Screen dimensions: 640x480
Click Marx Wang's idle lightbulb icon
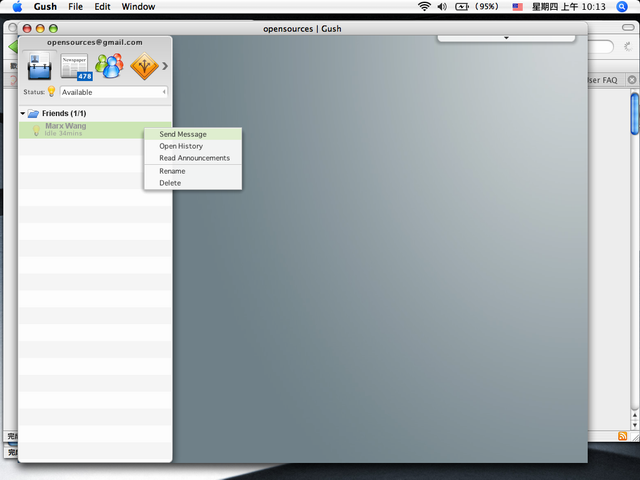36,130
